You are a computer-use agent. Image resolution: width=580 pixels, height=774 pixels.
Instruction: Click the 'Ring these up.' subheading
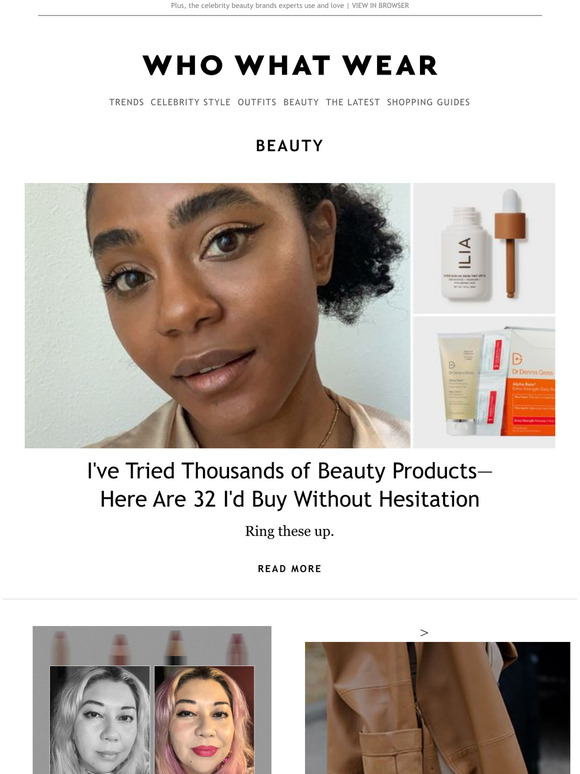click(290, 531)
